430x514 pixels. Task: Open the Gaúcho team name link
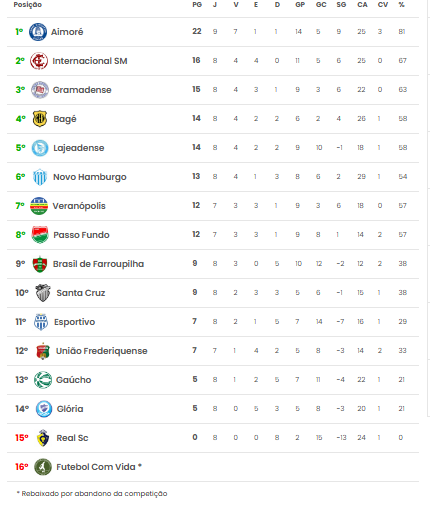point(74,380)
